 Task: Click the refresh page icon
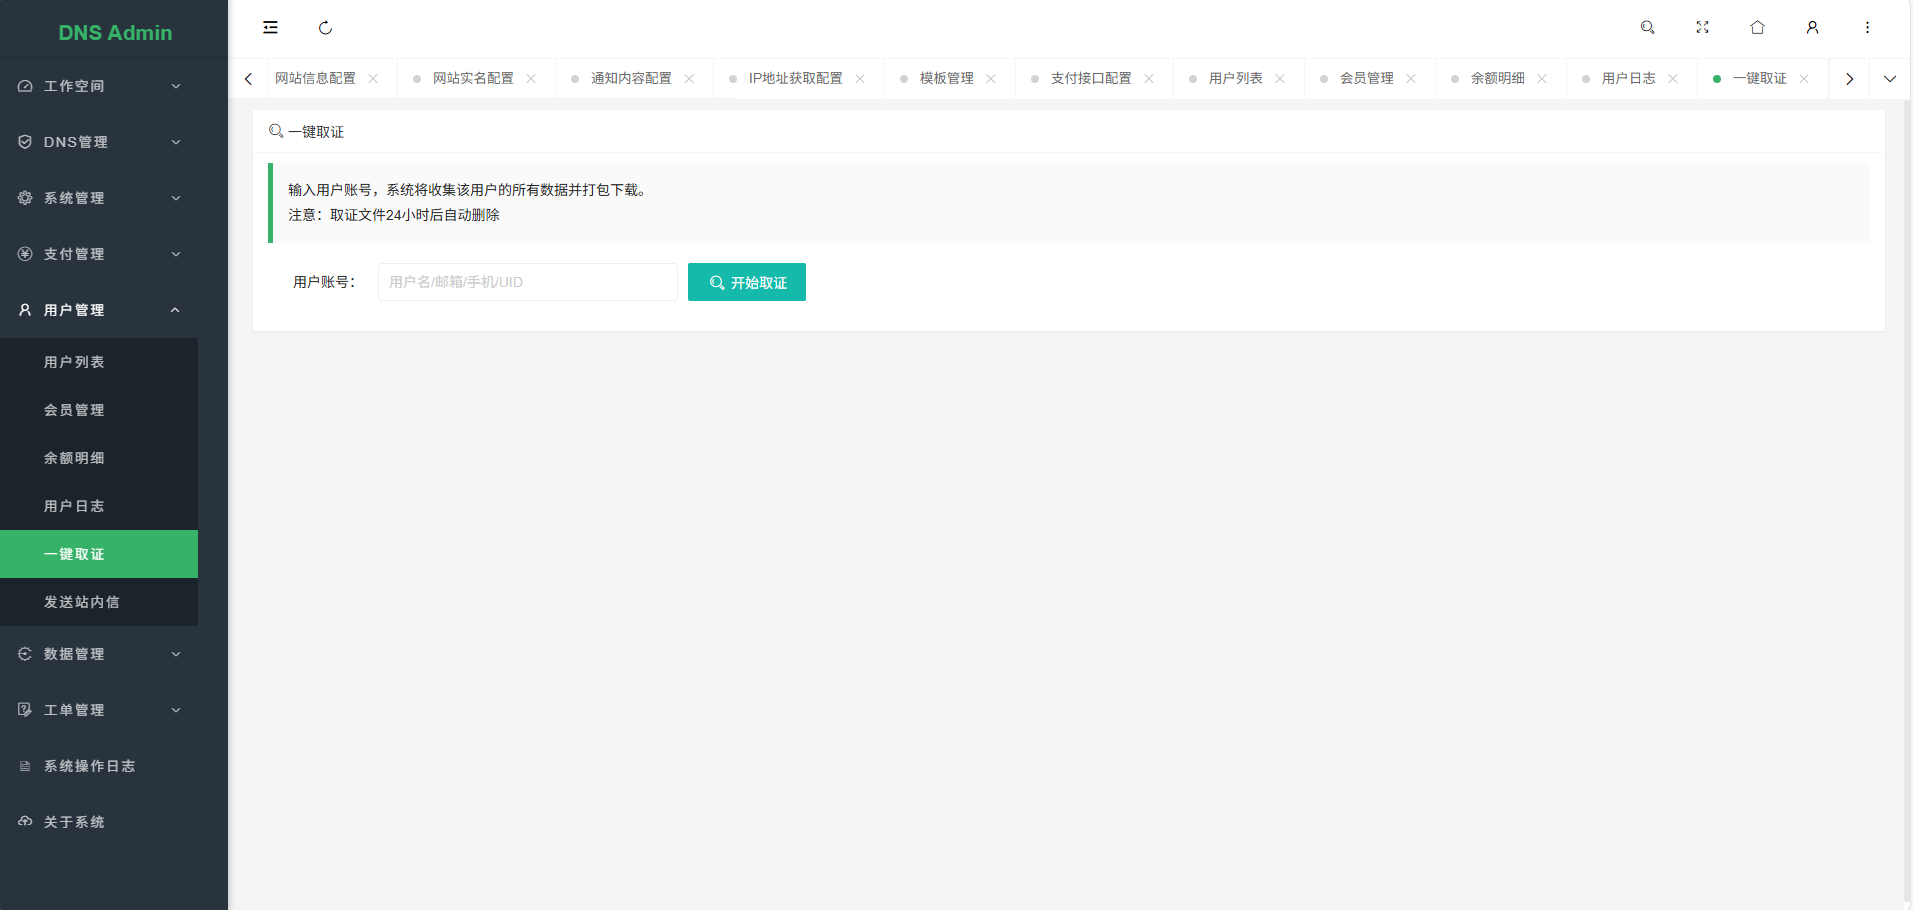point(325,28)
